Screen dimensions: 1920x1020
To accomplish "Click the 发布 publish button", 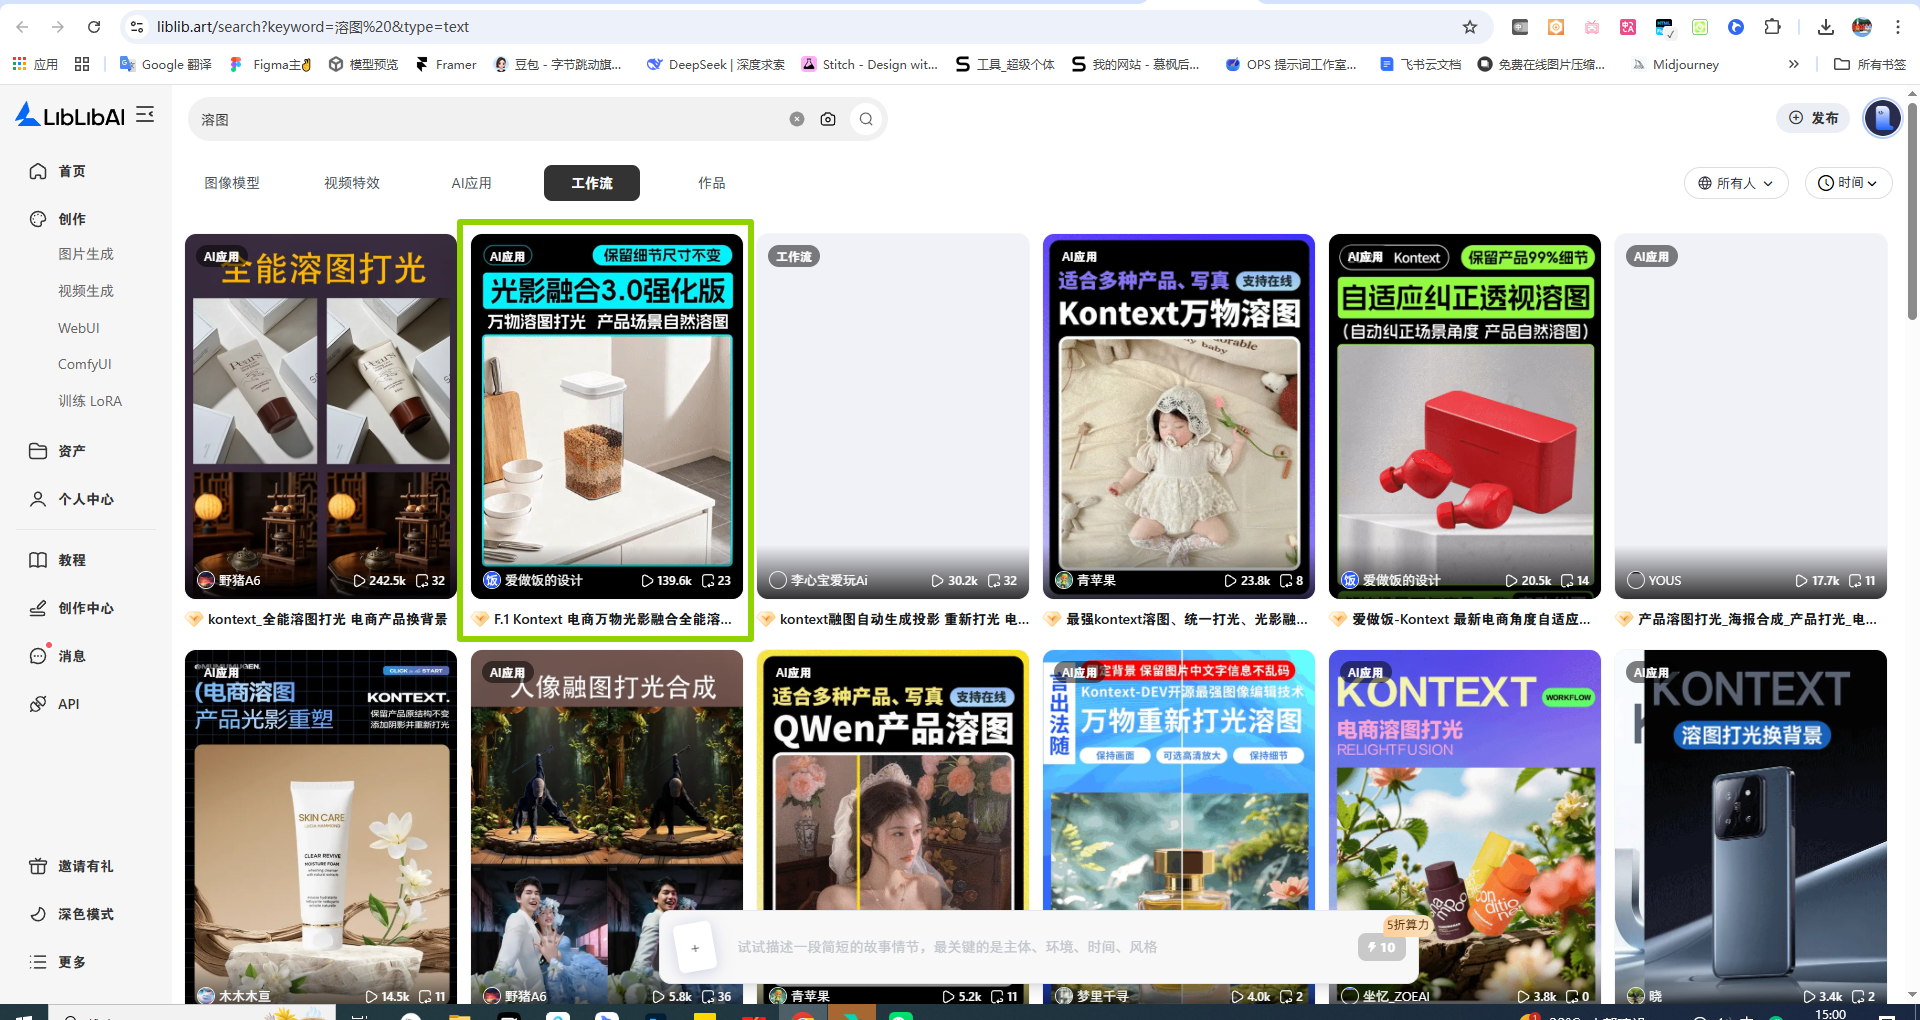I will tap(1813, 118).
